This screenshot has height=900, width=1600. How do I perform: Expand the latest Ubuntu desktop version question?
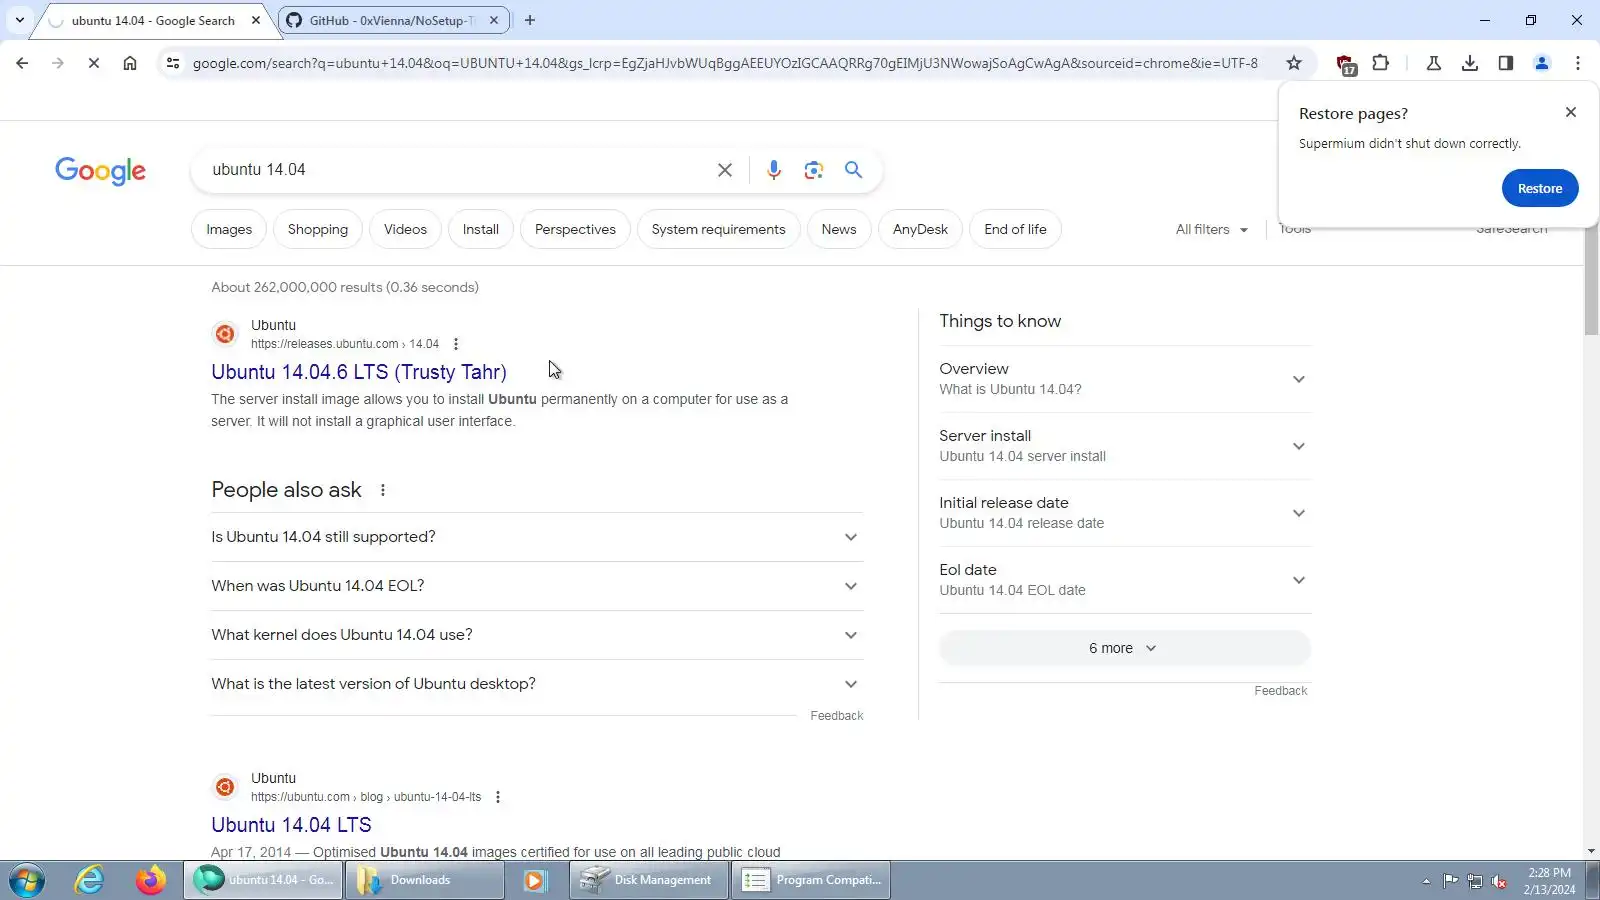(x=537, y=684)
